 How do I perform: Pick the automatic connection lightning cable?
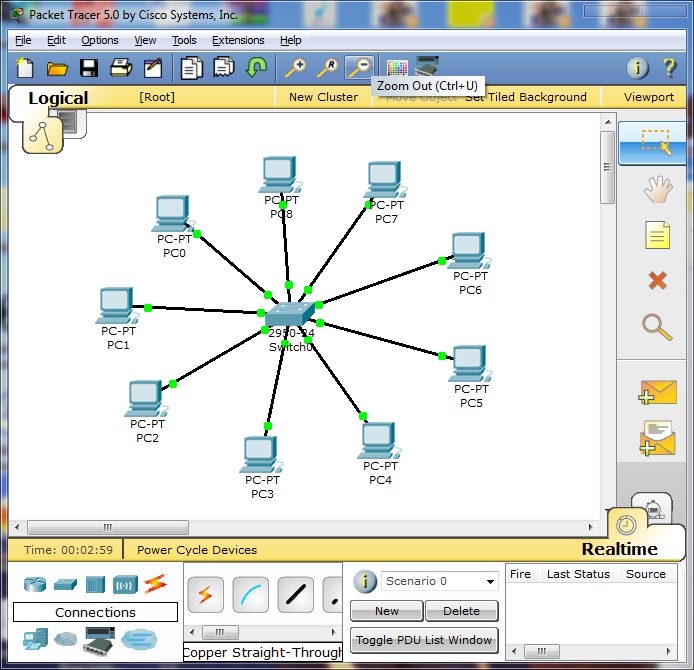pos(205,595)
